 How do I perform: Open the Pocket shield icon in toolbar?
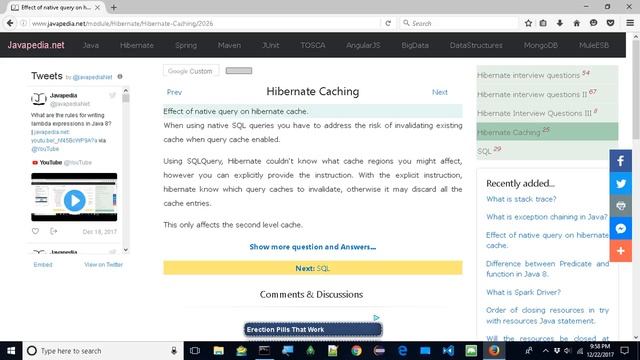611,23
